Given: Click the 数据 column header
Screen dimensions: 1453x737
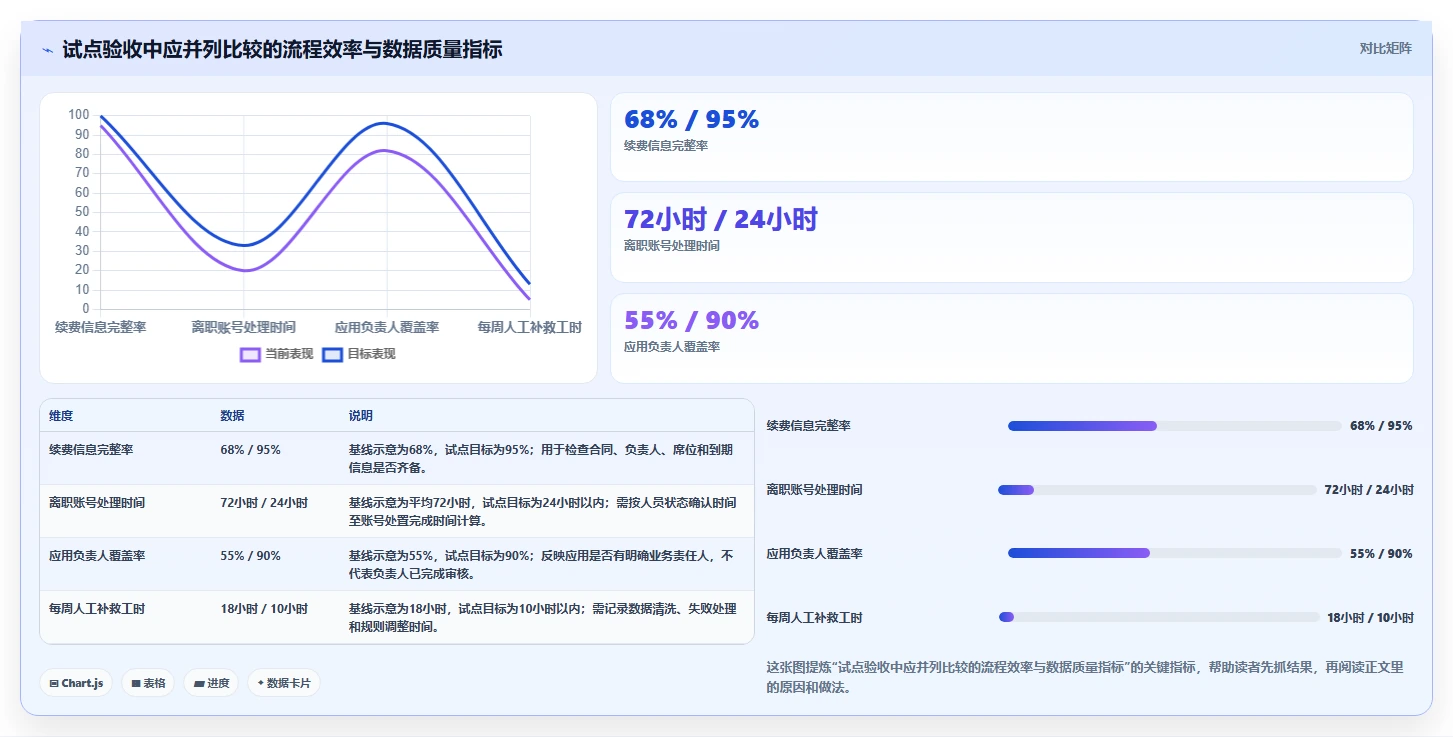Looking at the screenshot, I should pos(232,416).
